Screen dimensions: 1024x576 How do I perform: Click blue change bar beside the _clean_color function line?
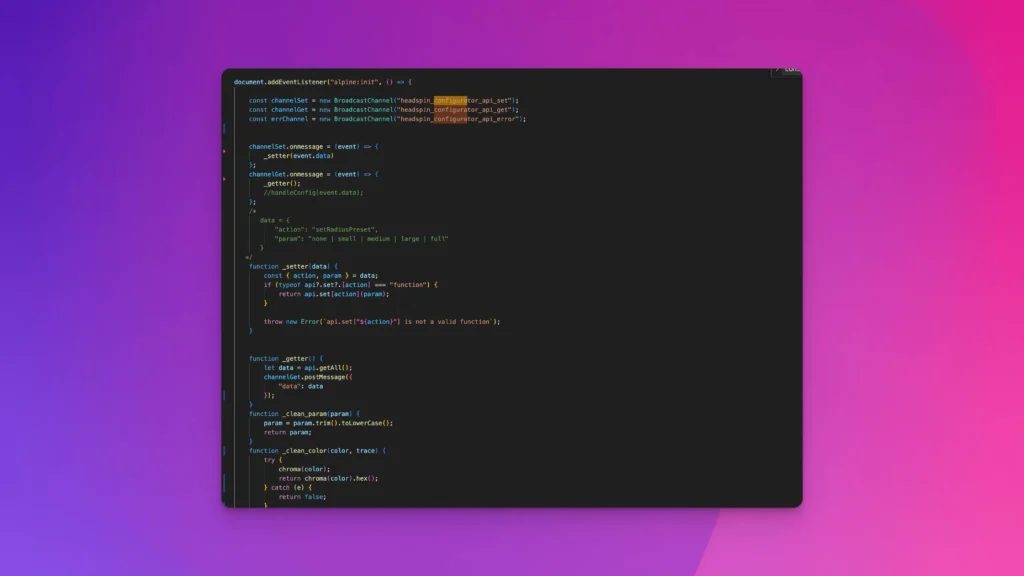coord(224,451)
